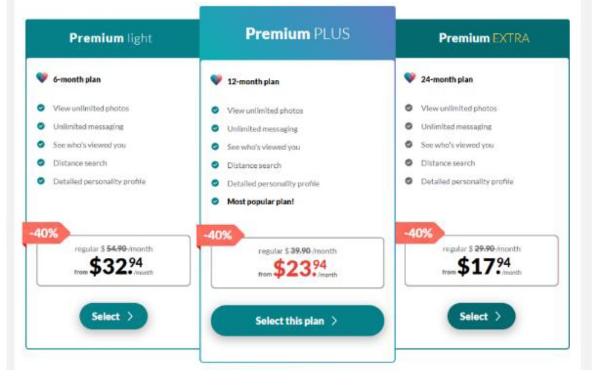Click the red $23.94 price box
The height and width of the screenshot is (386, 600).
[297, 263]
